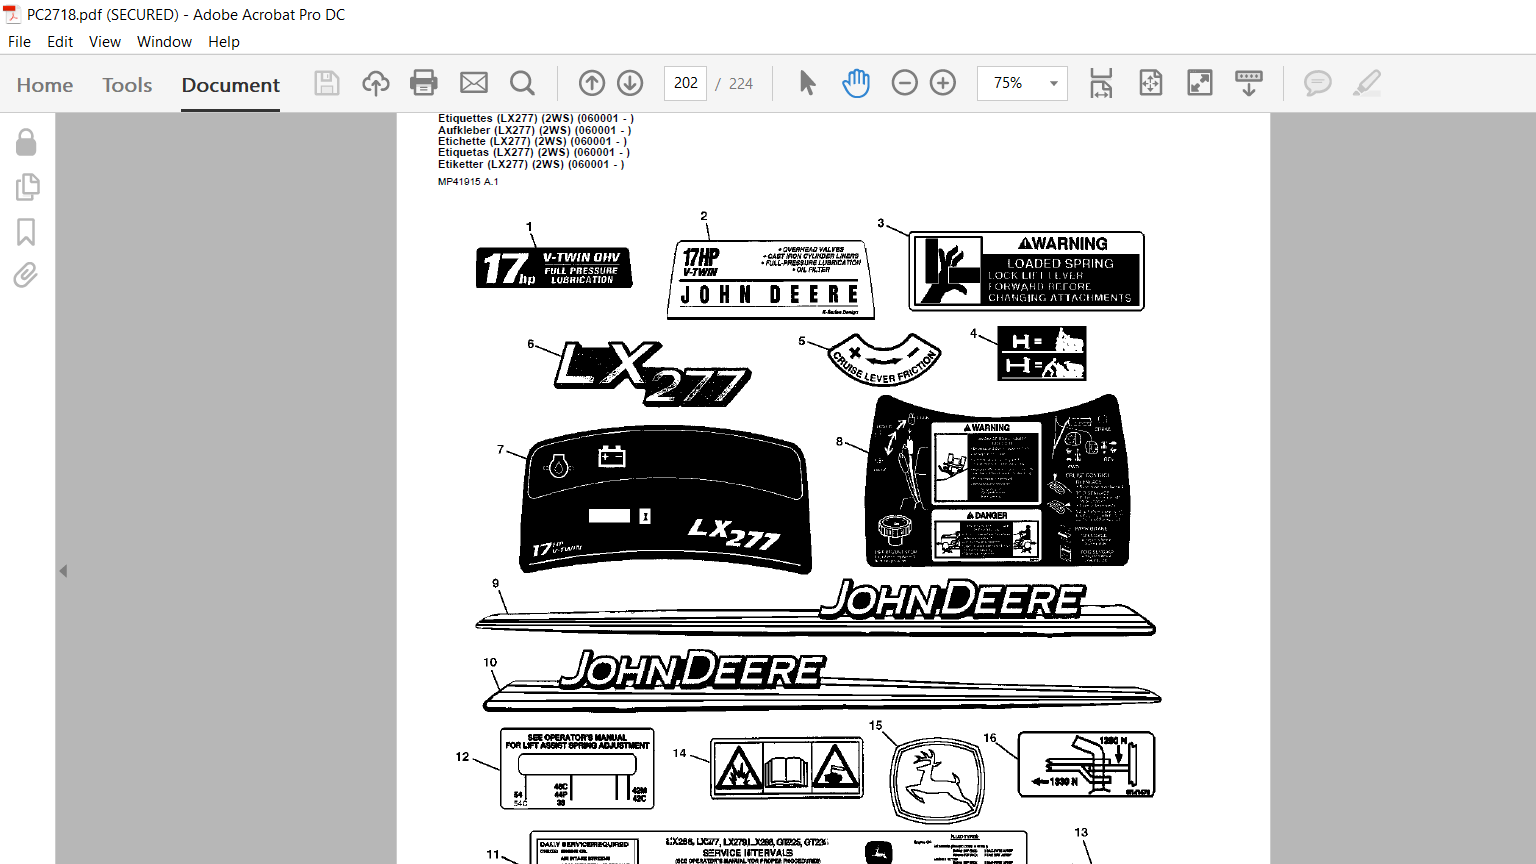Open the zoom level dropdown
The image size is (1536, 864).
[1053, 83]
